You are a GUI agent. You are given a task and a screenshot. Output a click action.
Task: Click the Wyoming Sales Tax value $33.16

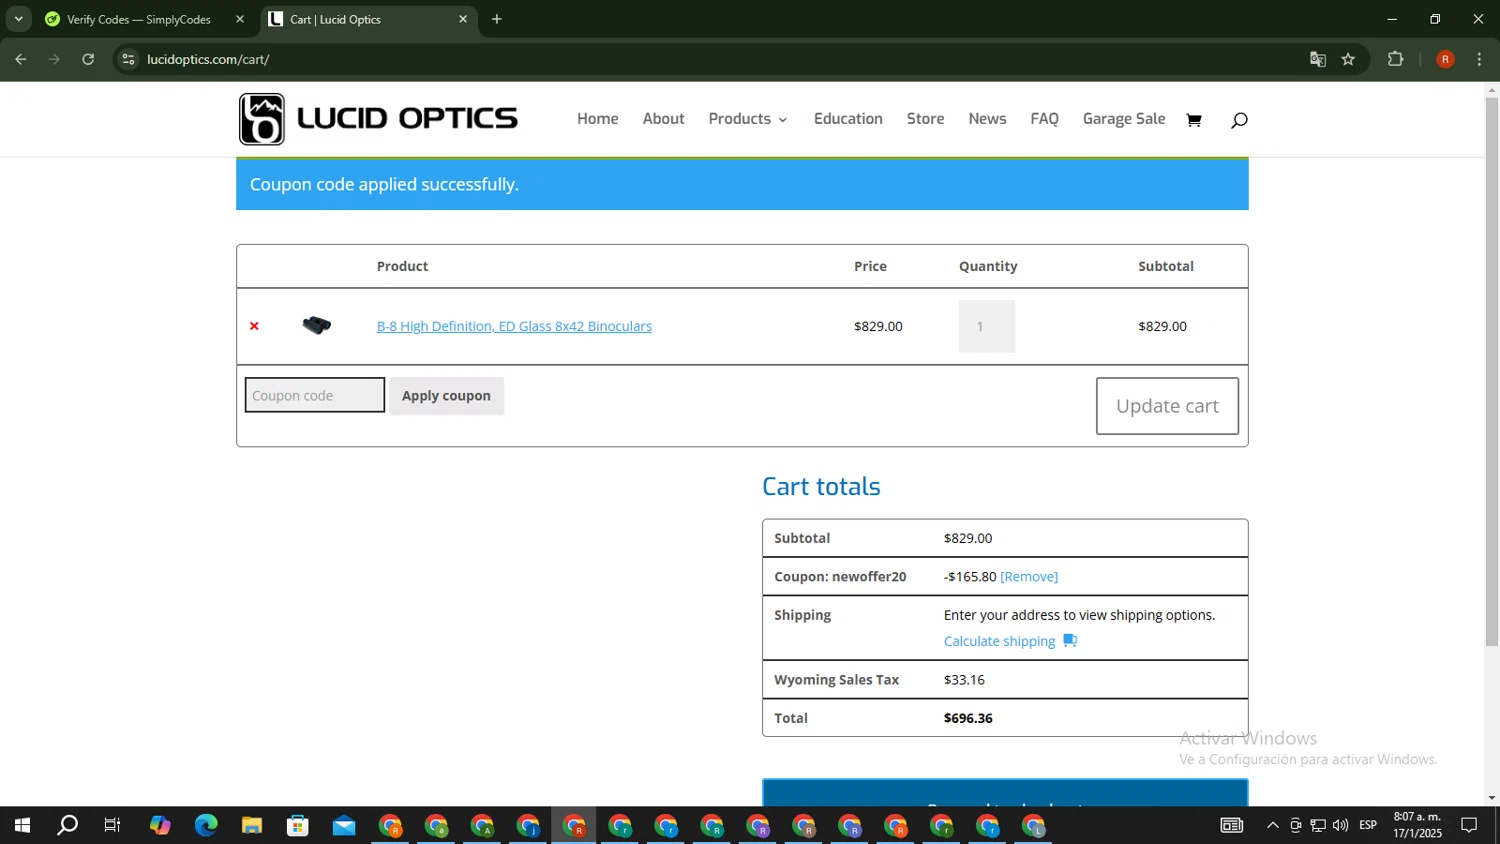click(964, 680)
